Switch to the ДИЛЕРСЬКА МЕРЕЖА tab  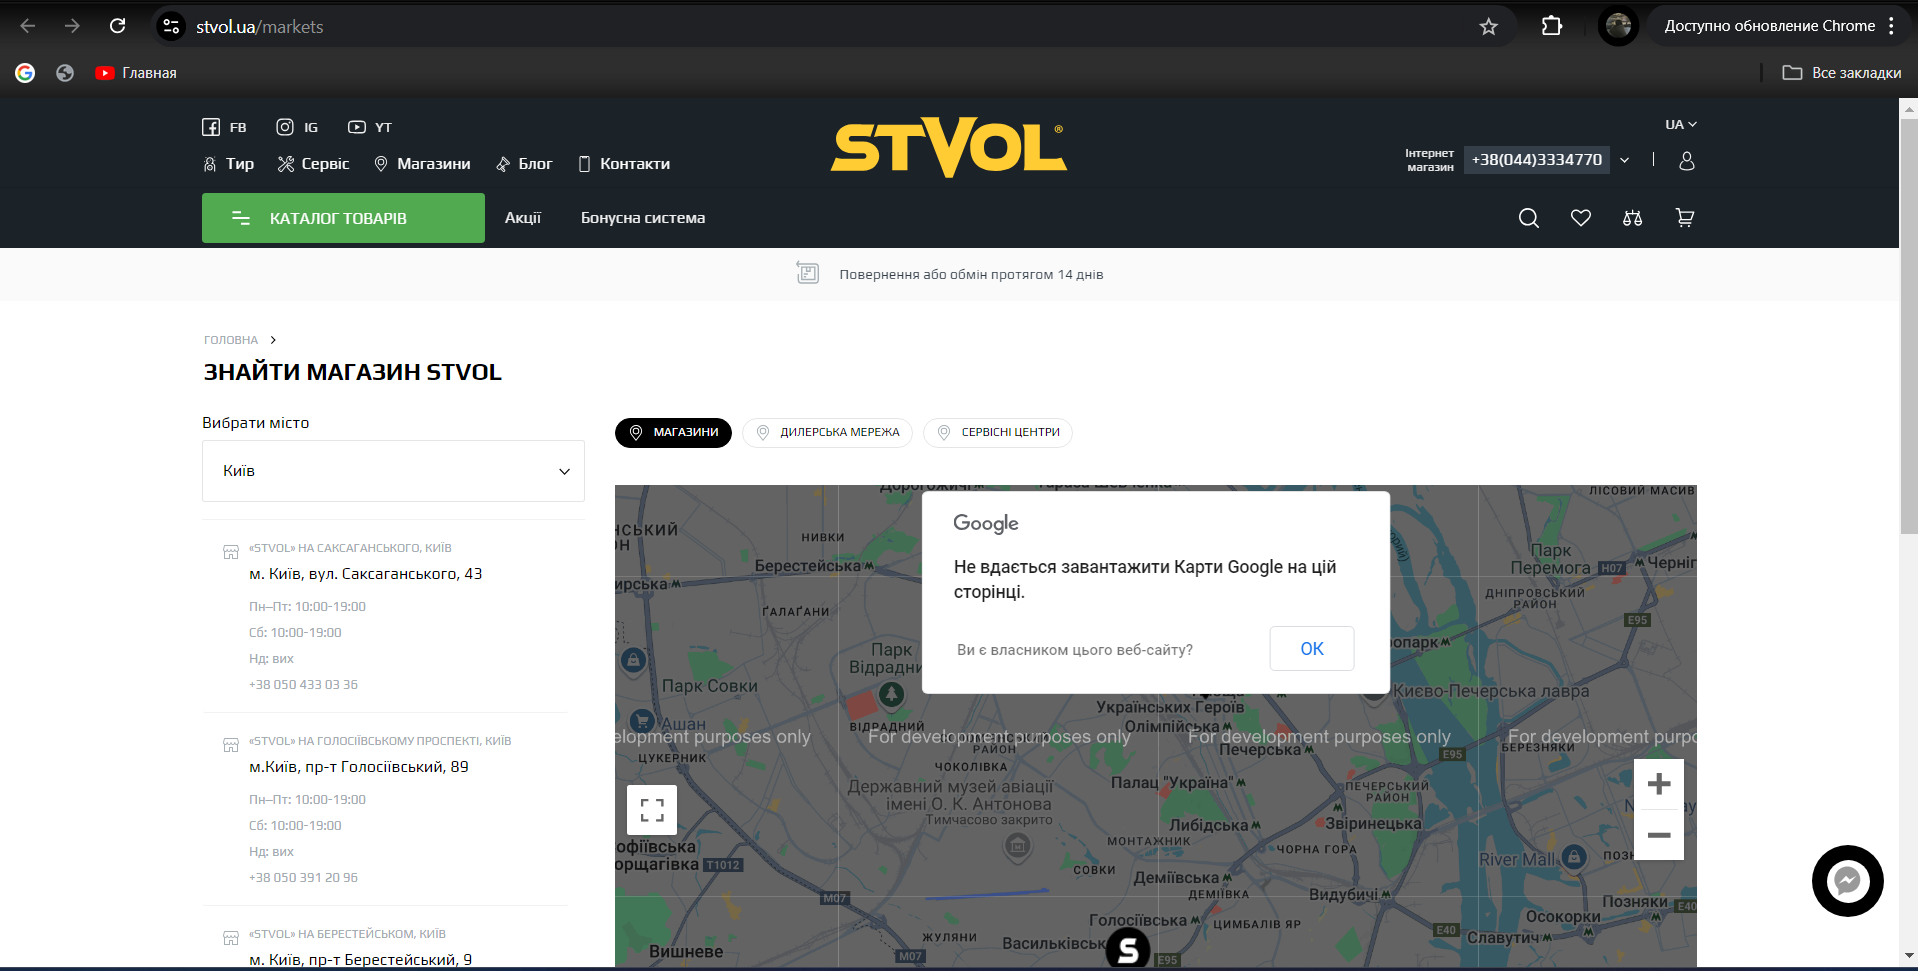pos(827,433)
